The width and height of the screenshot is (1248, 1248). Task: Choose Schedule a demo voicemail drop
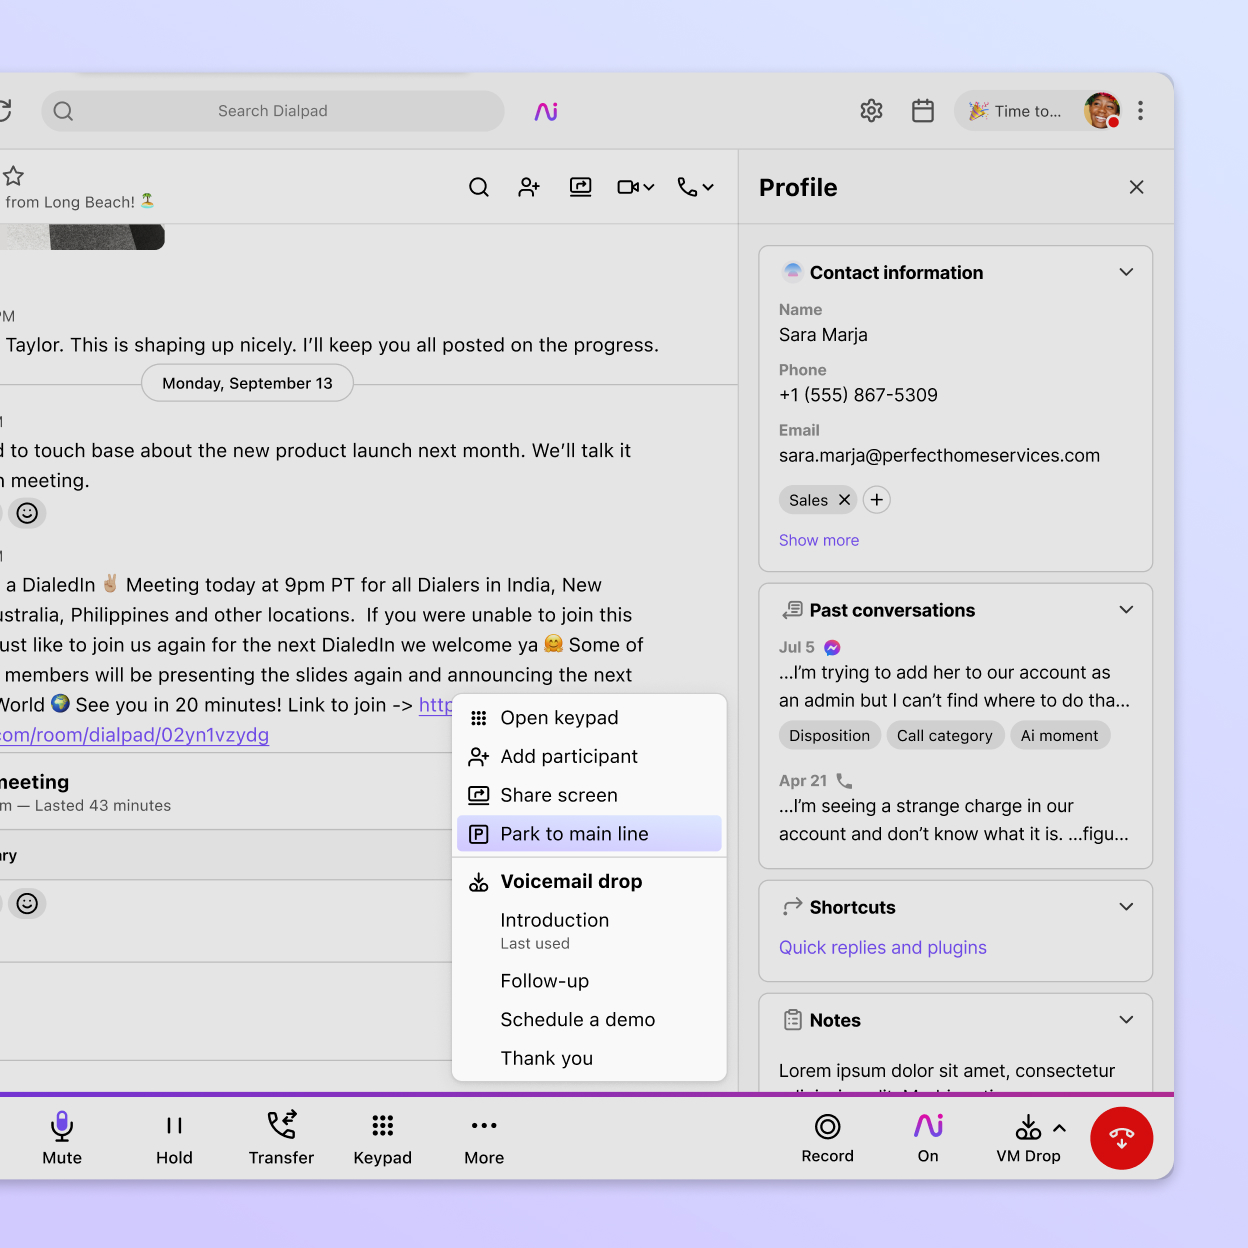(x=578, y=1019)
